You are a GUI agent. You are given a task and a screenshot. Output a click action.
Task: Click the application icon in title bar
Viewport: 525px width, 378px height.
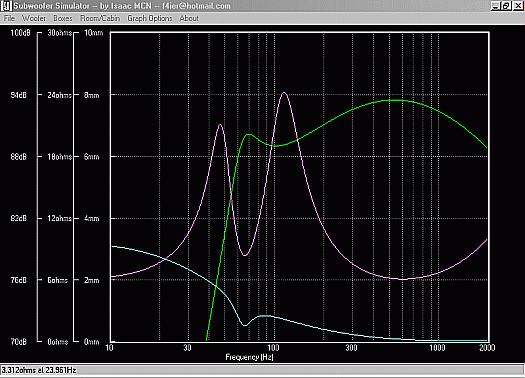6,6
